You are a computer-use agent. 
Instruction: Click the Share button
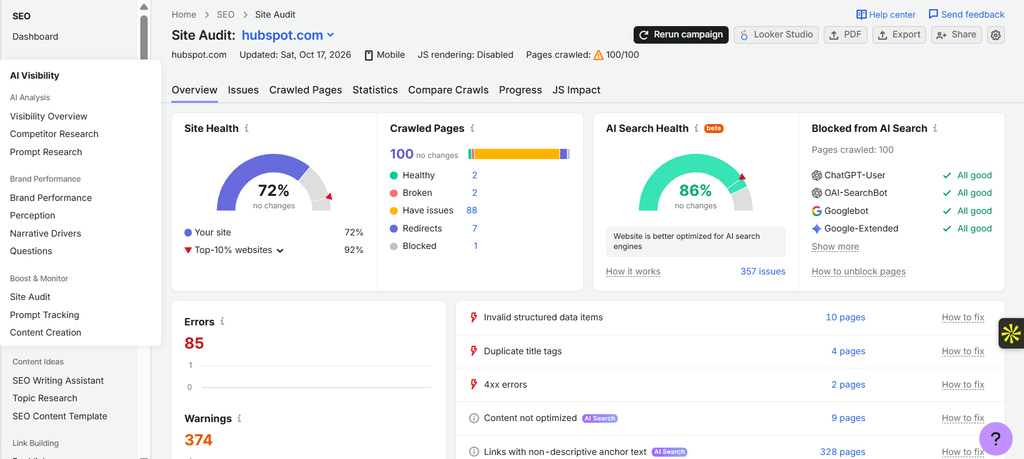pos(956,35)
